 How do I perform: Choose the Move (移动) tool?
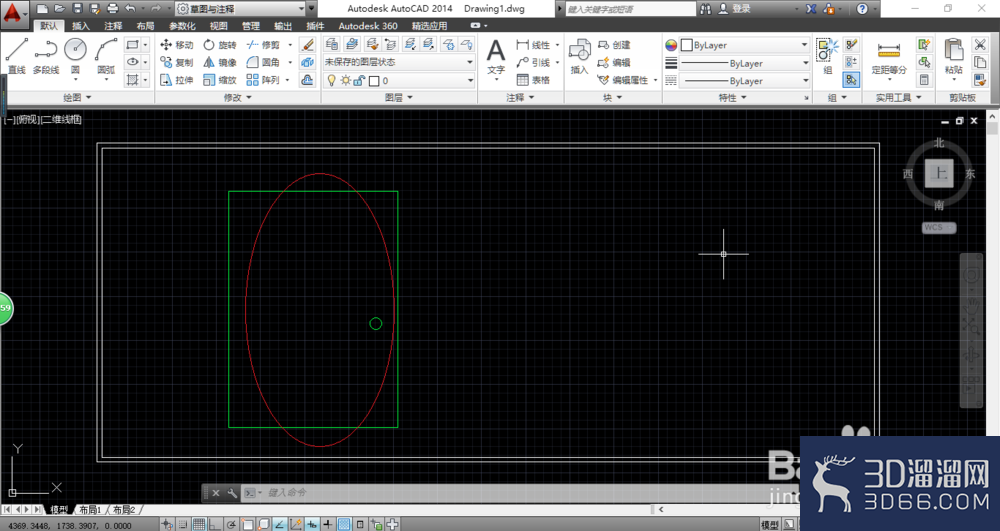(177, 45)
